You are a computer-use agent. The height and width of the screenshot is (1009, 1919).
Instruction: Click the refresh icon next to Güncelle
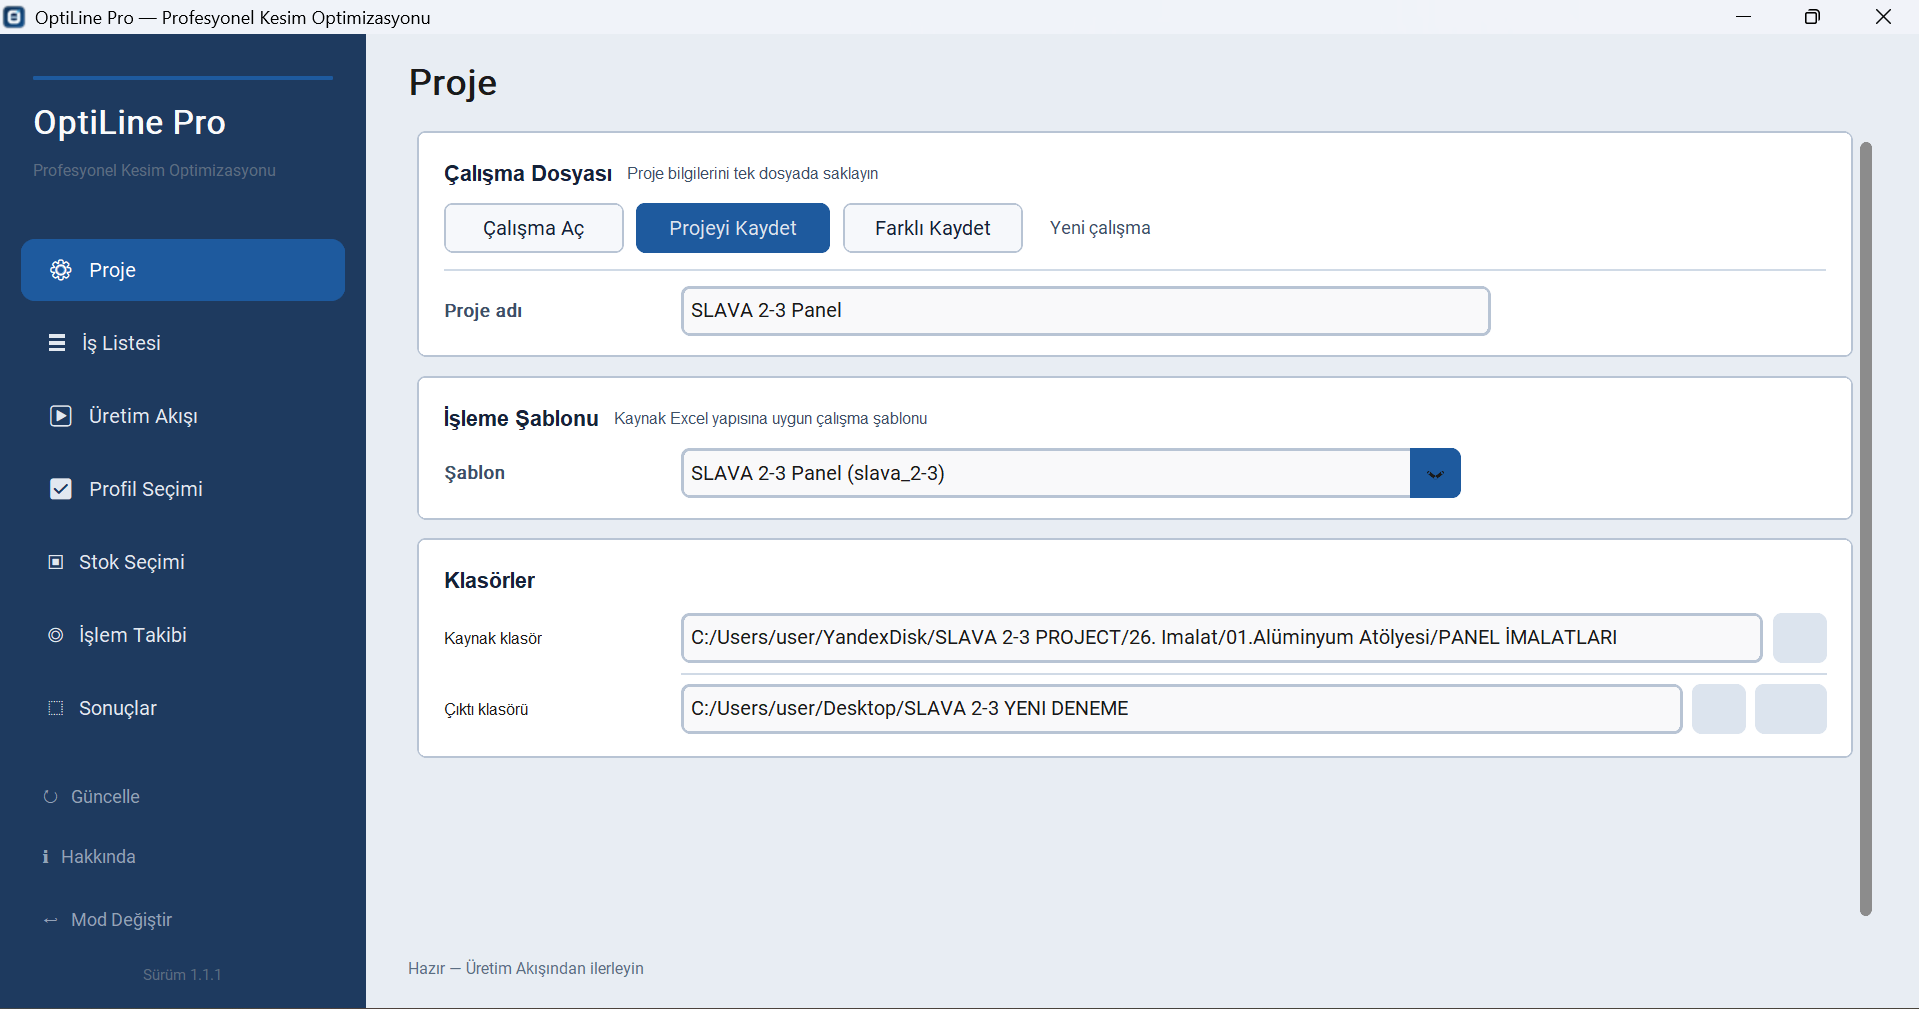coord(50,797)
